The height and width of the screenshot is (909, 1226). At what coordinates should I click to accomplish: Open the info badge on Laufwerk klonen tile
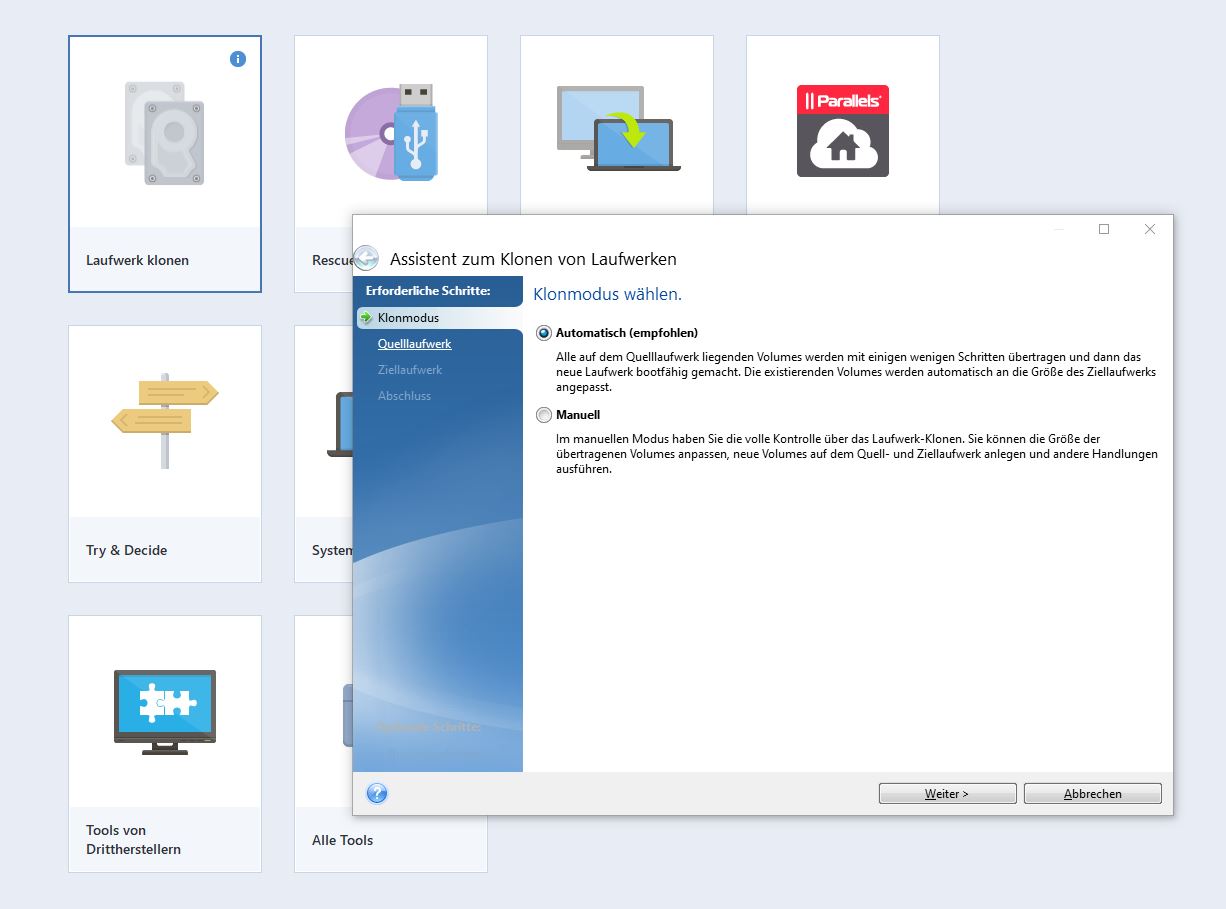238,59
